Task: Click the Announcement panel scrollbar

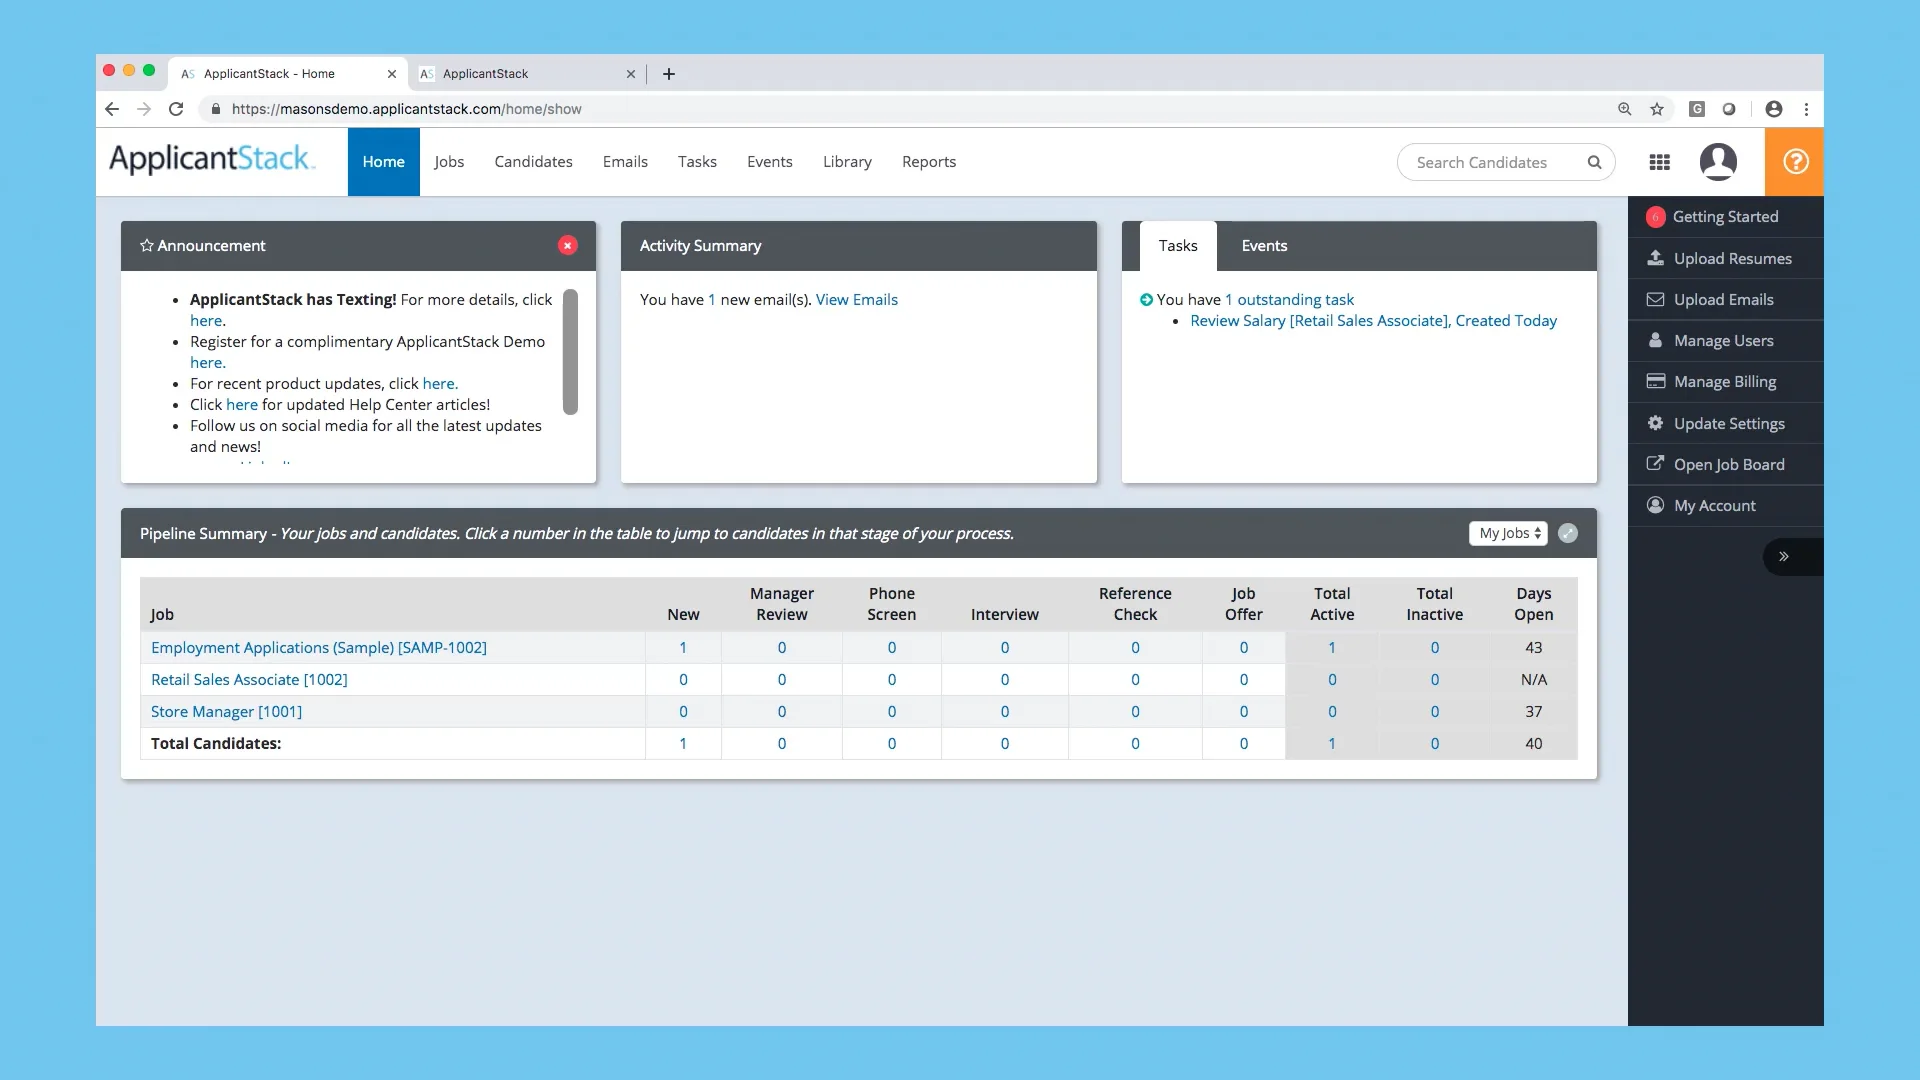Action: [570, 352]
